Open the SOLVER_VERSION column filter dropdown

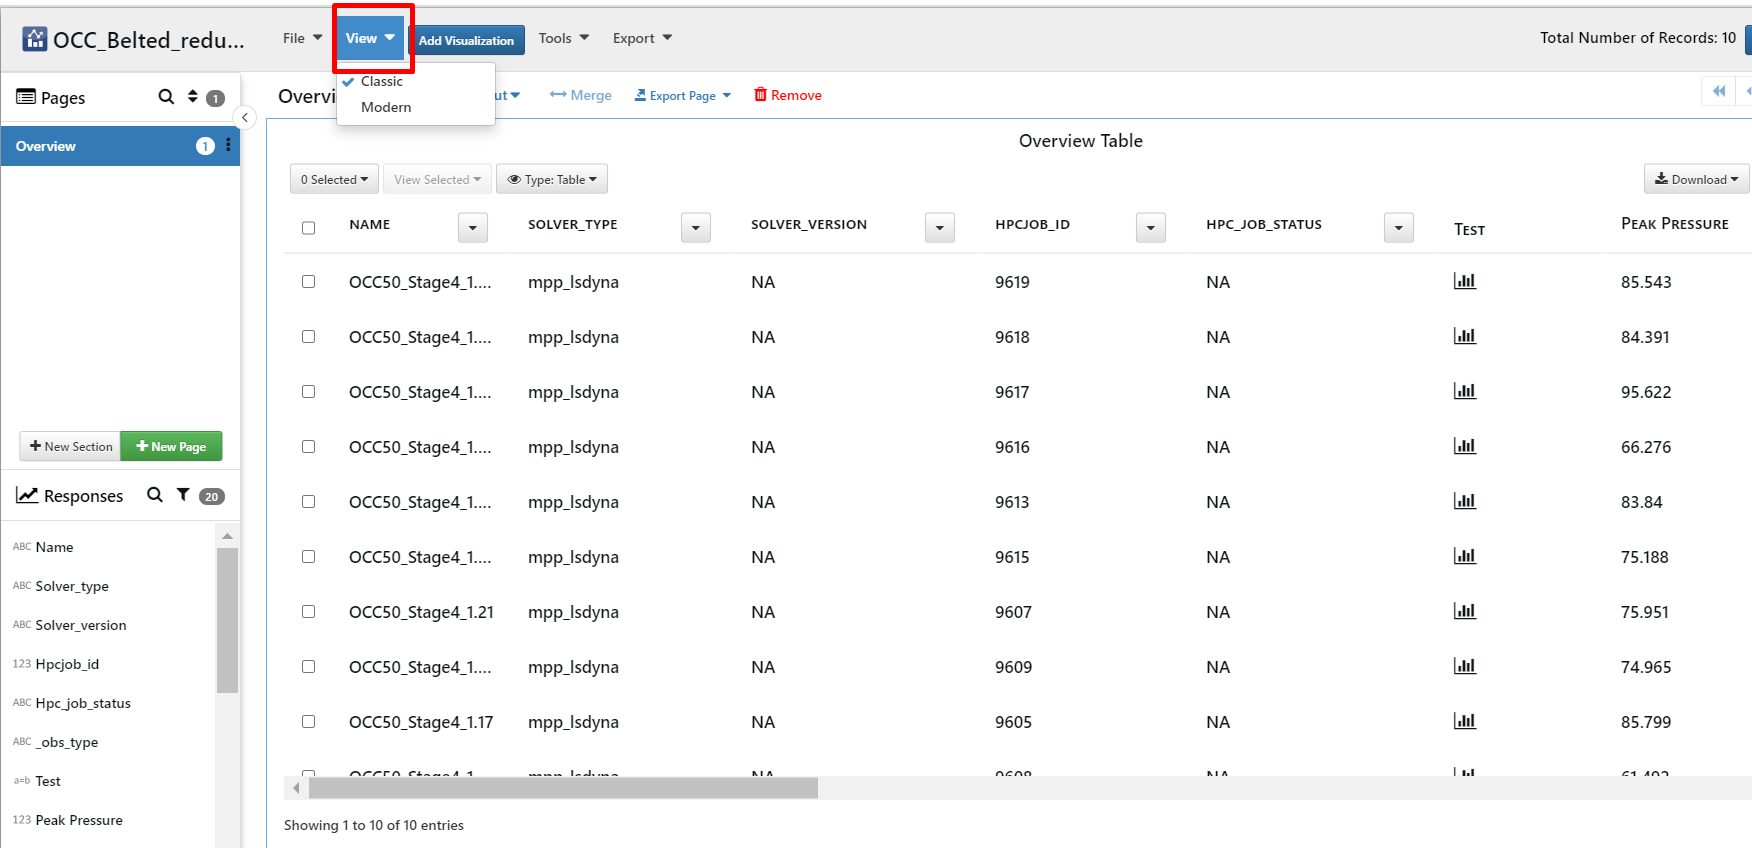[940, 228]
